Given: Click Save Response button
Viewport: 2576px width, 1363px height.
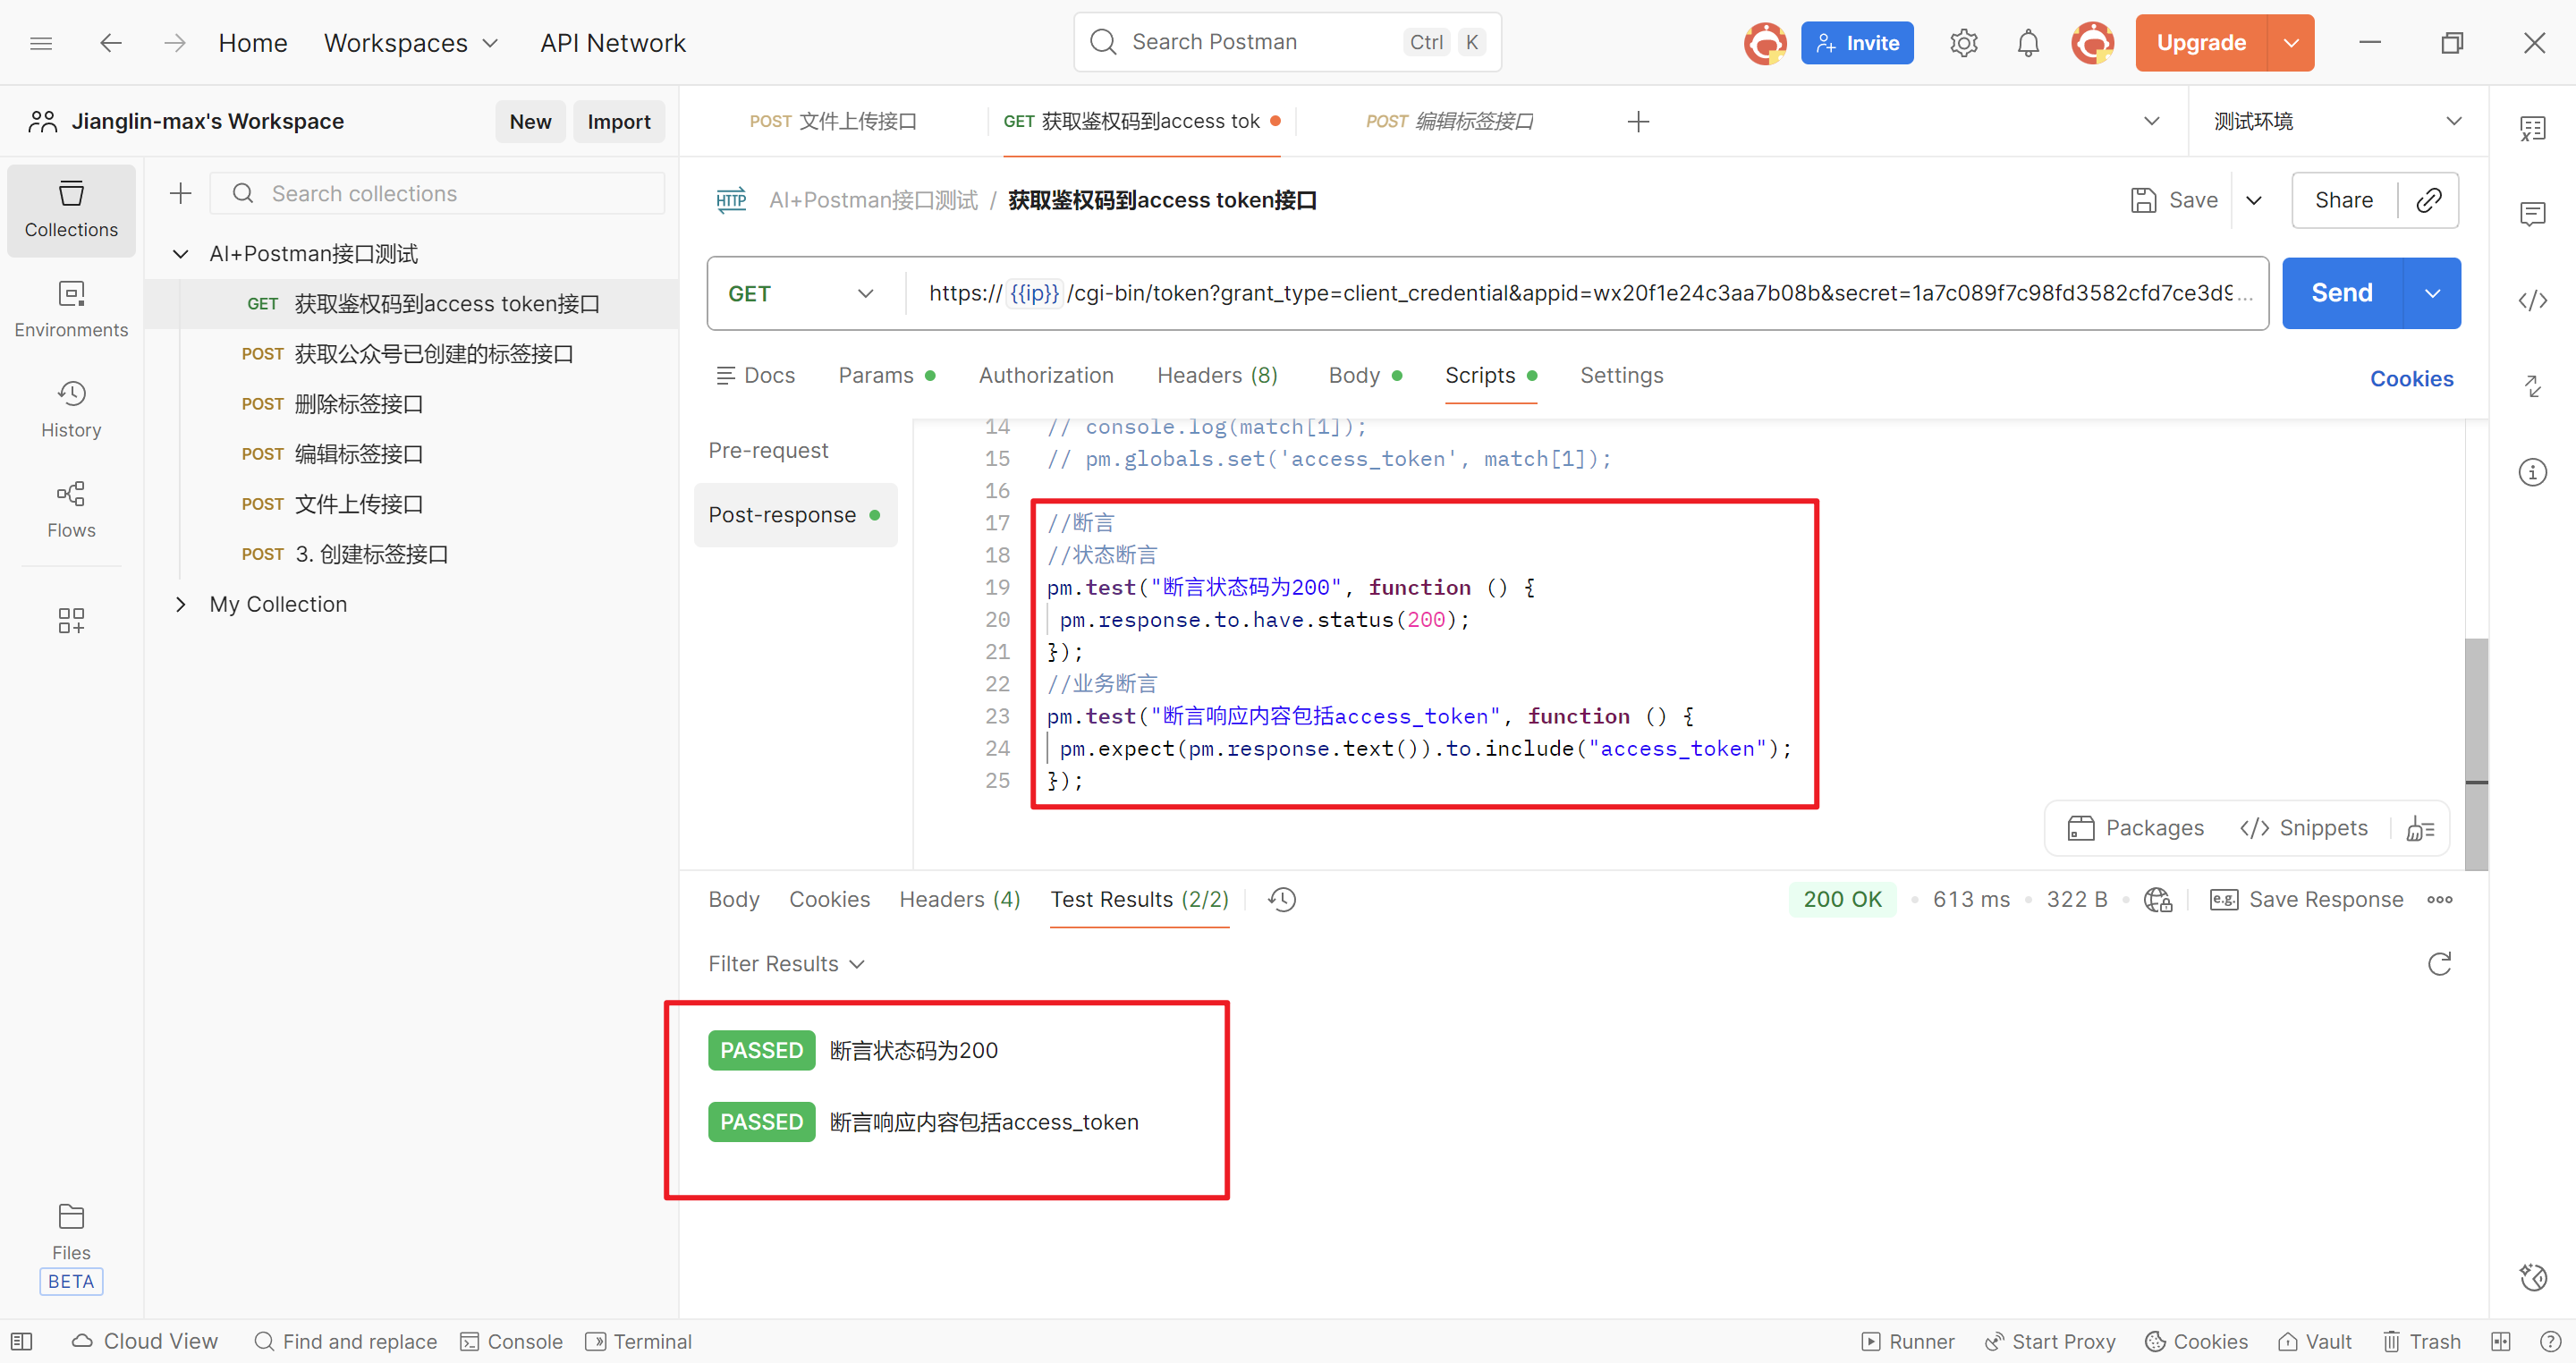Looking at the screenshot, I should (x=2307, y=899).
